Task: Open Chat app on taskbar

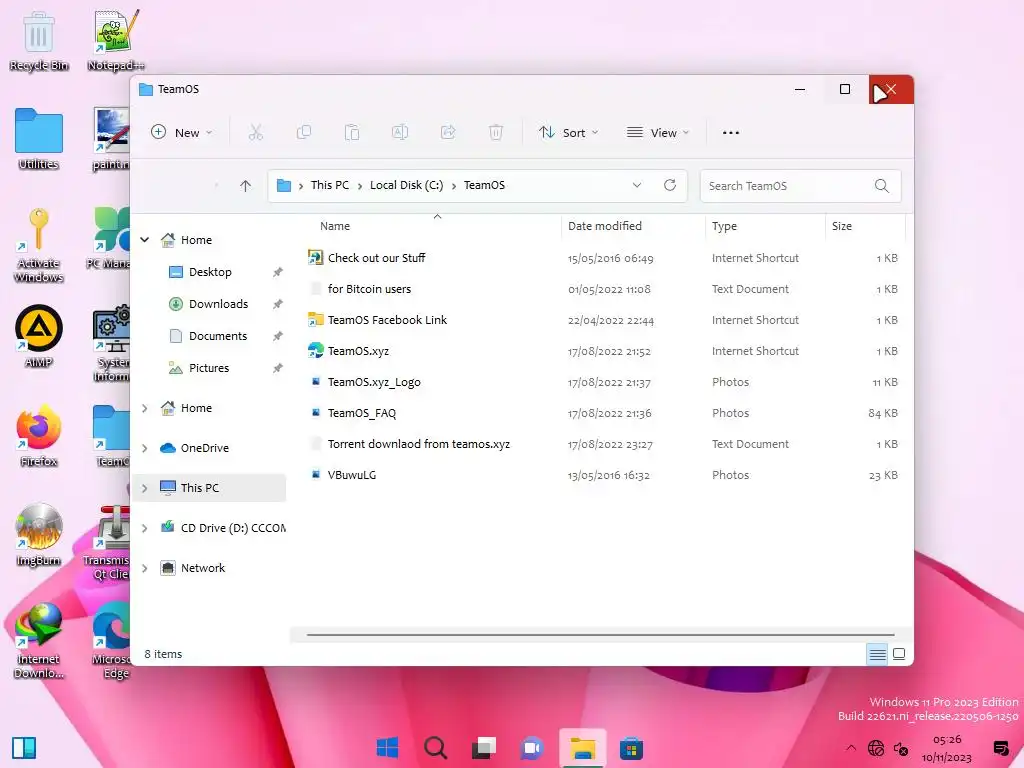Action: coord(532,748)
